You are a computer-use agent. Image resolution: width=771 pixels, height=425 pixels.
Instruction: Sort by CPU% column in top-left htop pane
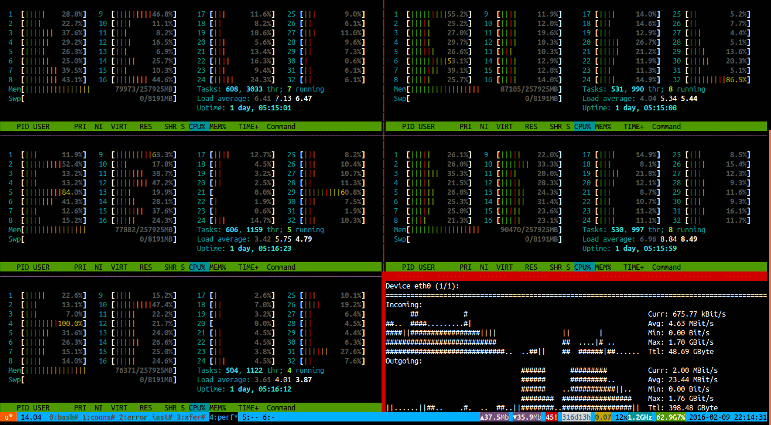[195, 127]
